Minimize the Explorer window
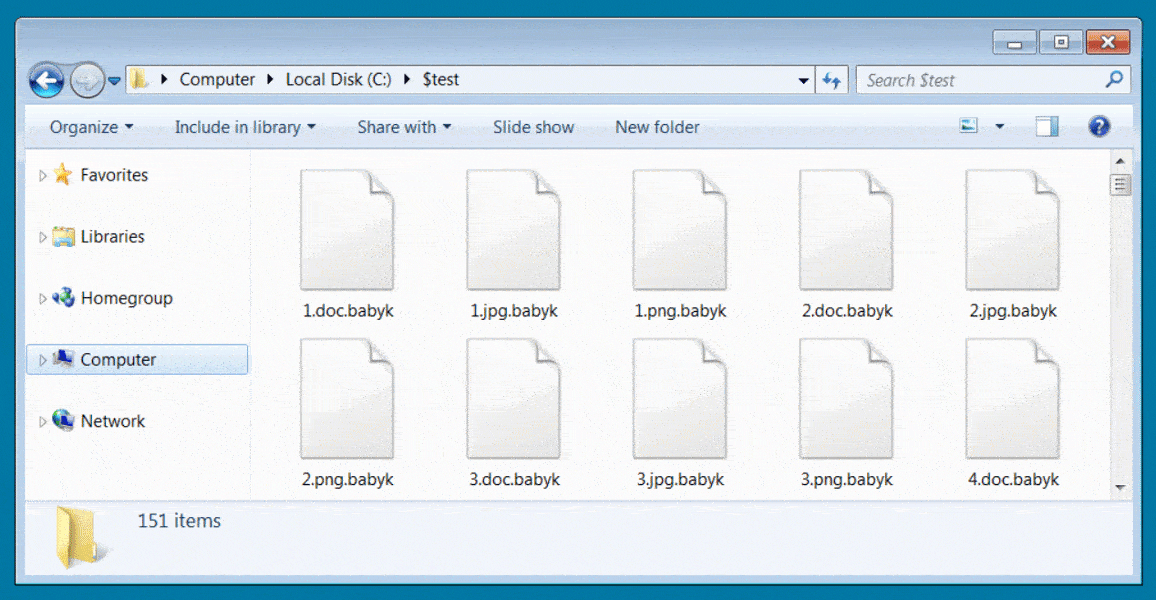The image size is (1156, 600). 1014,42
